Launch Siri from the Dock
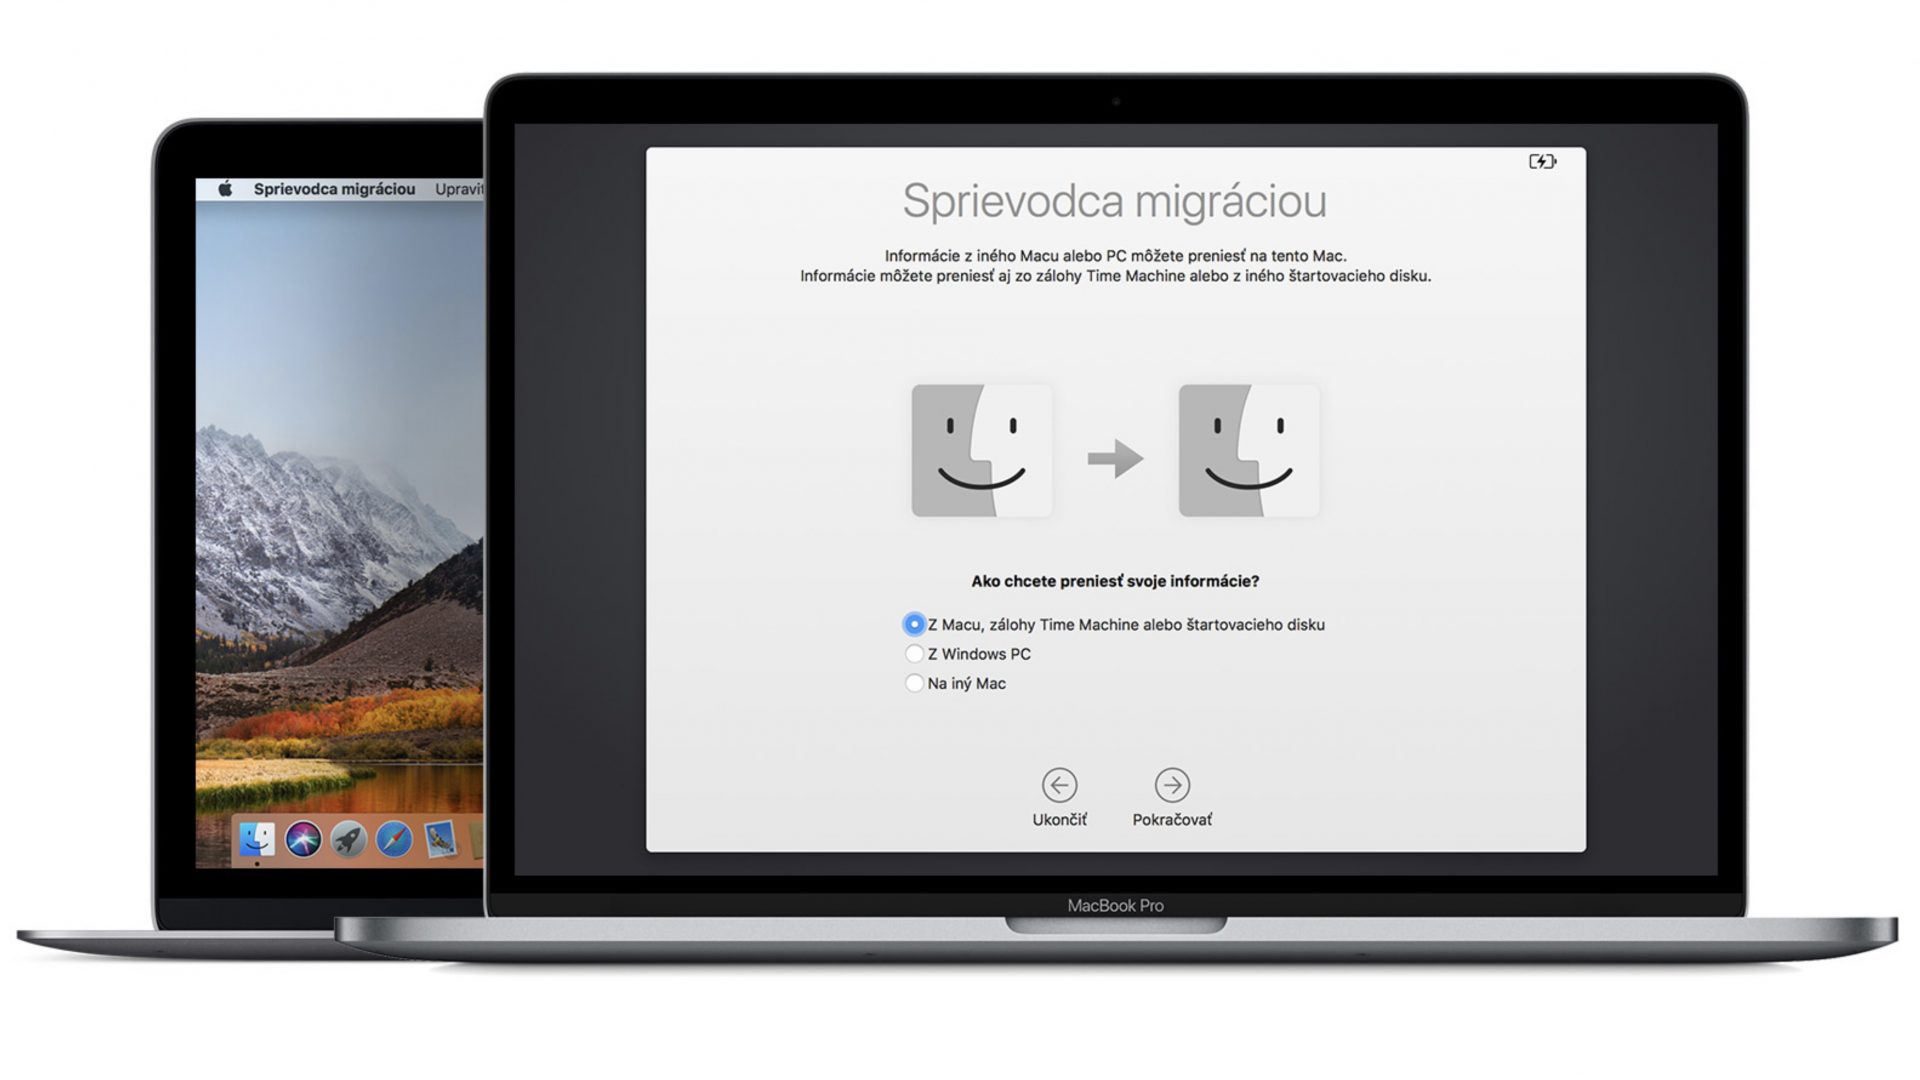 point(303,839)
